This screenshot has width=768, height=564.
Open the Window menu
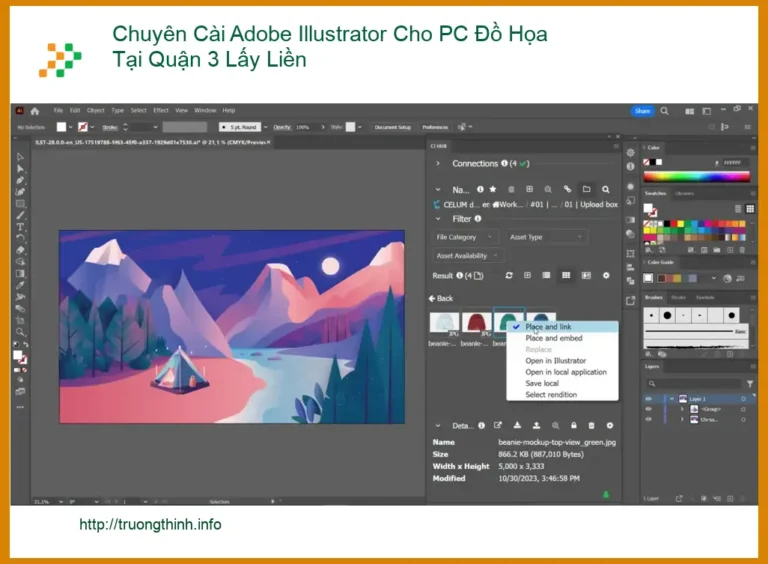205,111
